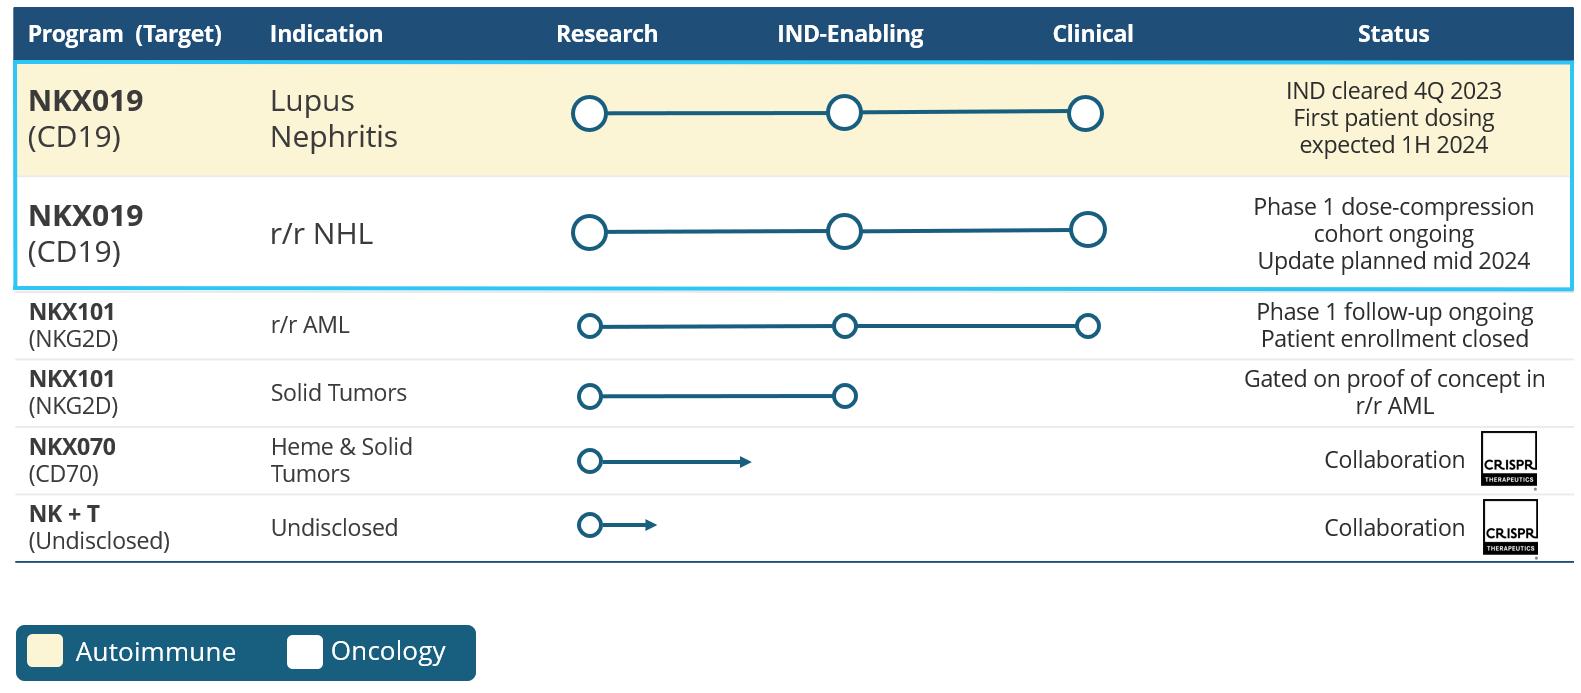Click NKX019 program name in Lupus row
1581x693 pixels.
pos(86,101)
